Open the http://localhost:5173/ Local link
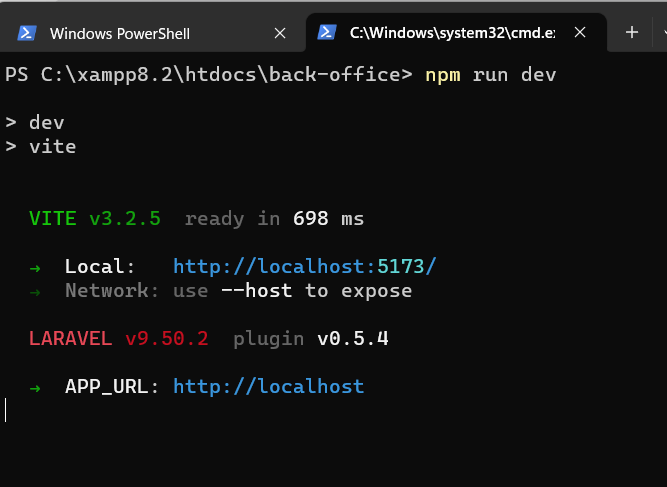The width and height of the screenshot is (667, 487). pos(305,267)
